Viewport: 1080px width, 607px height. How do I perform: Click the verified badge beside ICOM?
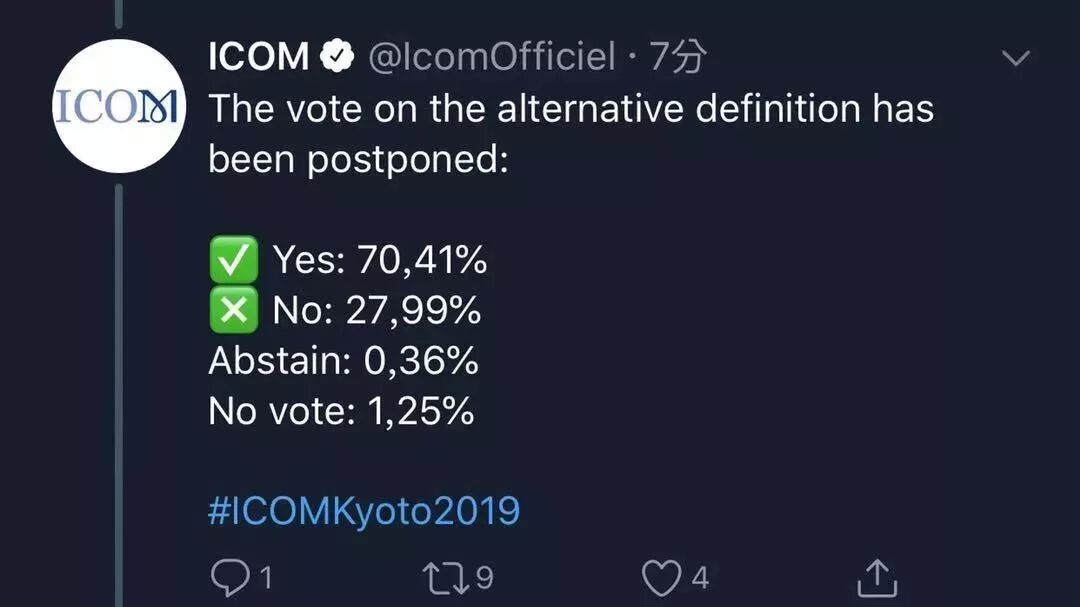click(339, 58)
